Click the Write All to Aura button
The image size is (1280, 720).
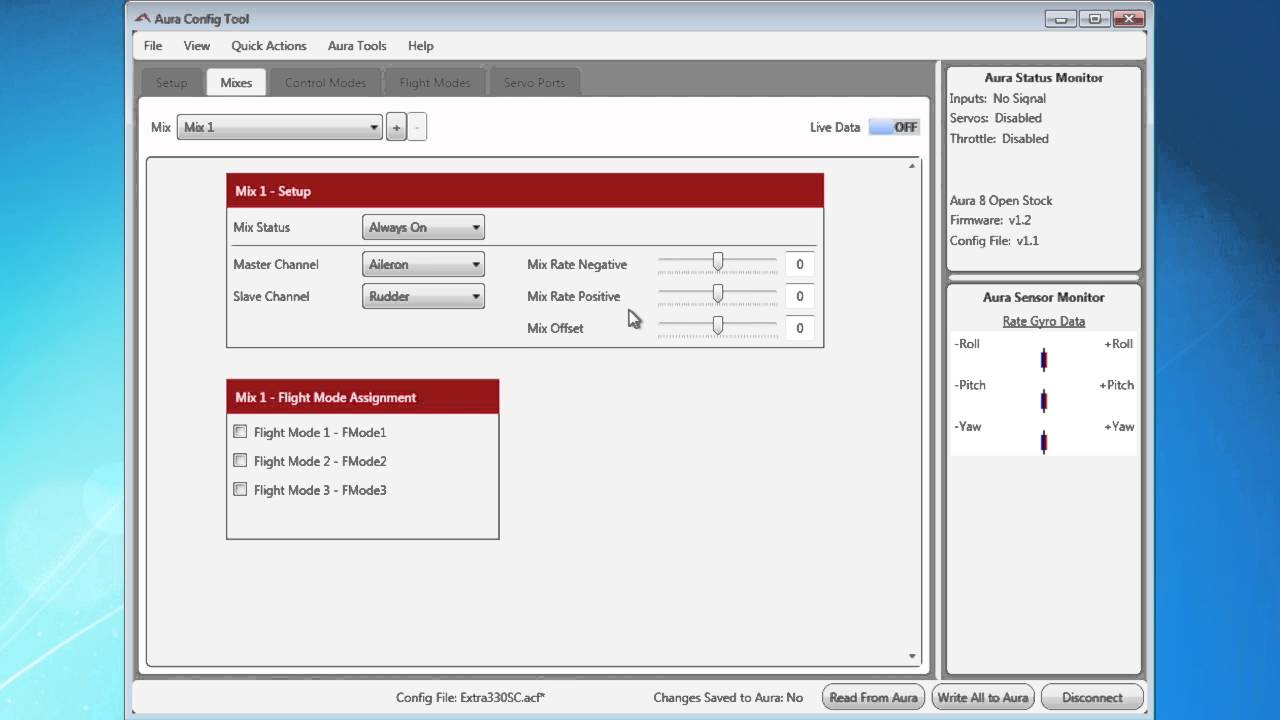983,698
